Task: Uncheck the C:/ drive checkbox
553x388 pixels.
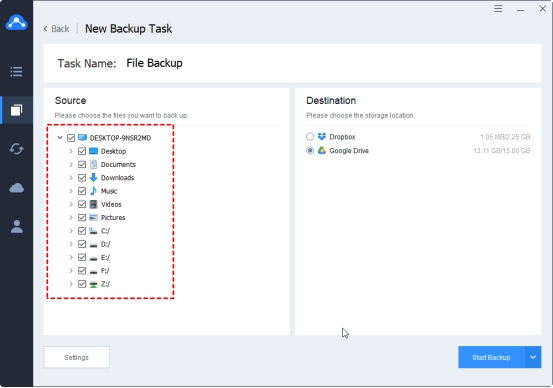Action: [82, 231]
